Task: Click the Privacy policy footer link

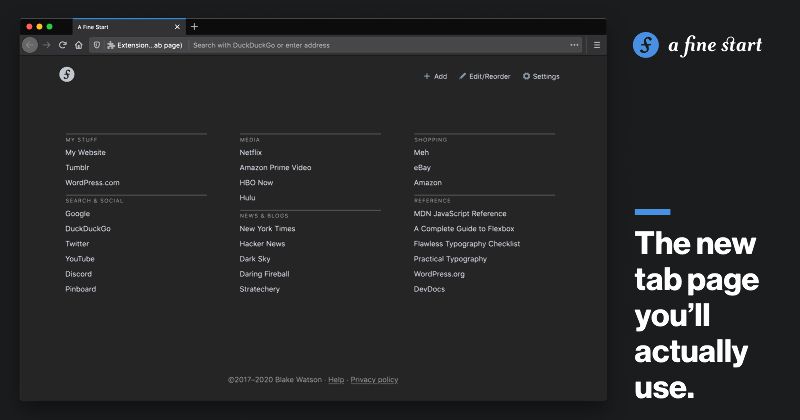Action: pos(374,380)
